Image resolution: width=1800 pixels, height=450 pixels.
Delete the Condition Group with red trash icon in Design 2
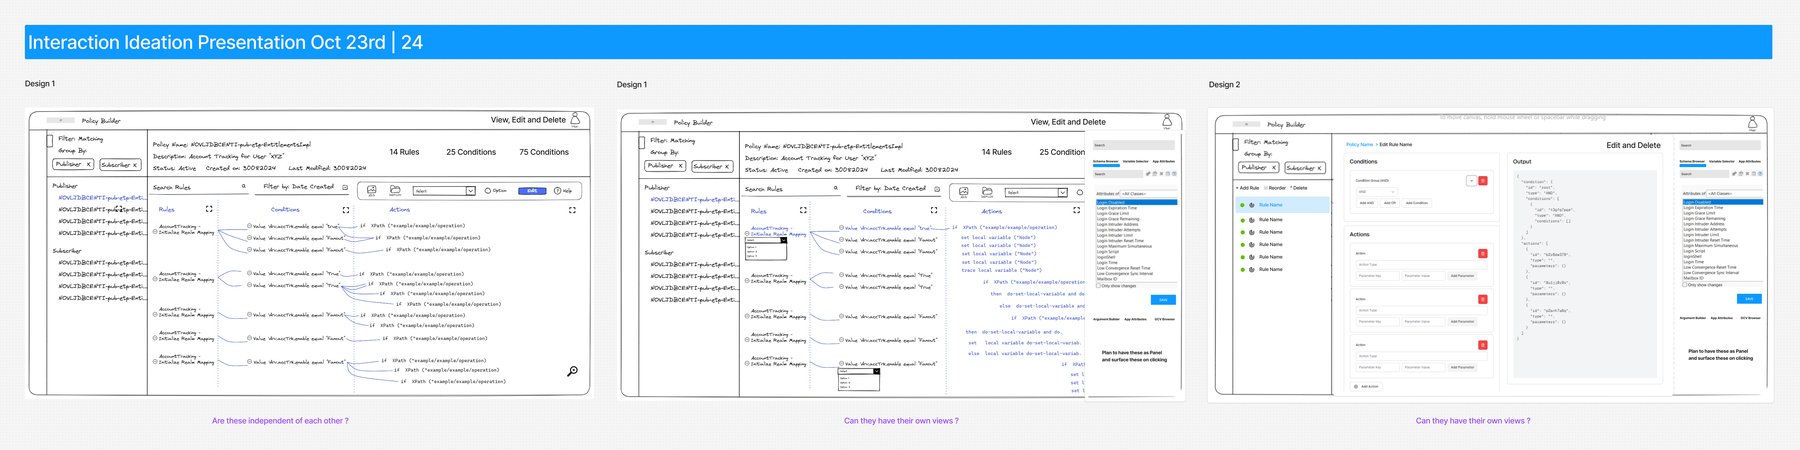(1483, 180)
